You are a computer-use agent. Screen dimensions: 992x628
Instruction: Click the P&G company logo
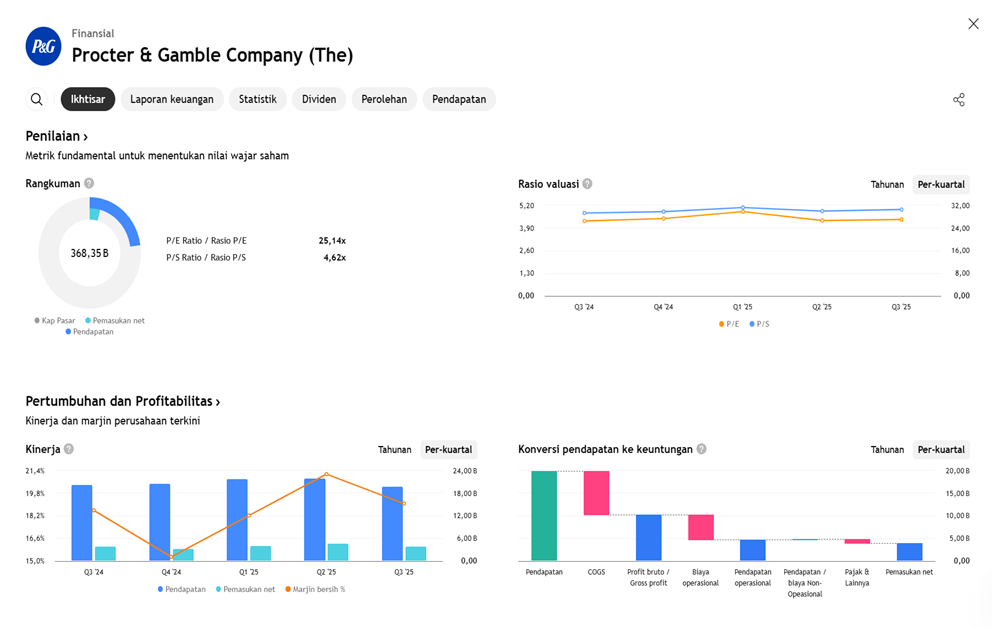tap(44, 46)
